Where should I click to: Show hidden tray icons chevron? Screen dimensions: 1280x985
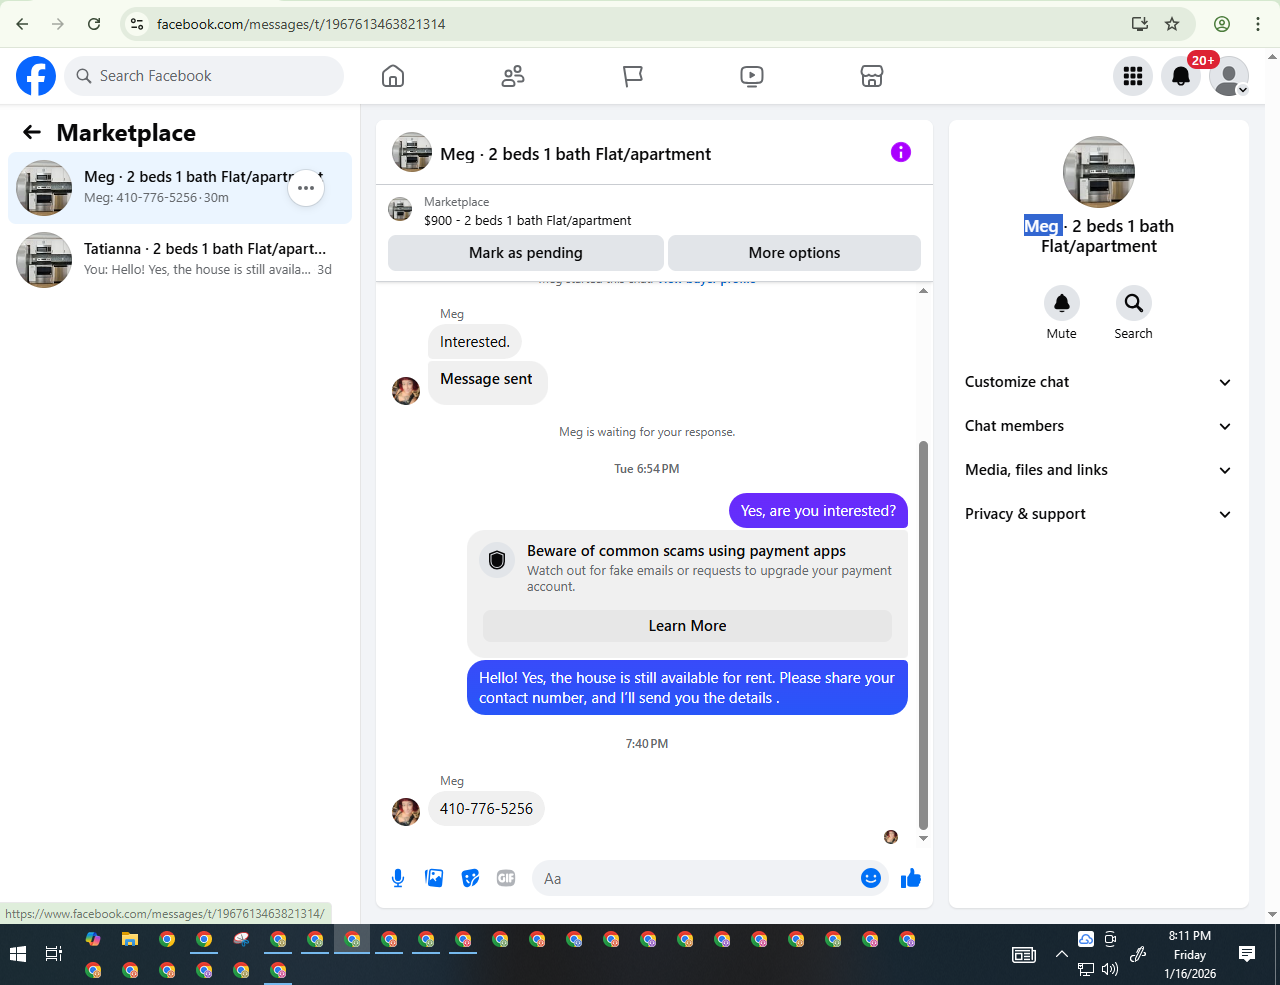[x=1061, y=955]
